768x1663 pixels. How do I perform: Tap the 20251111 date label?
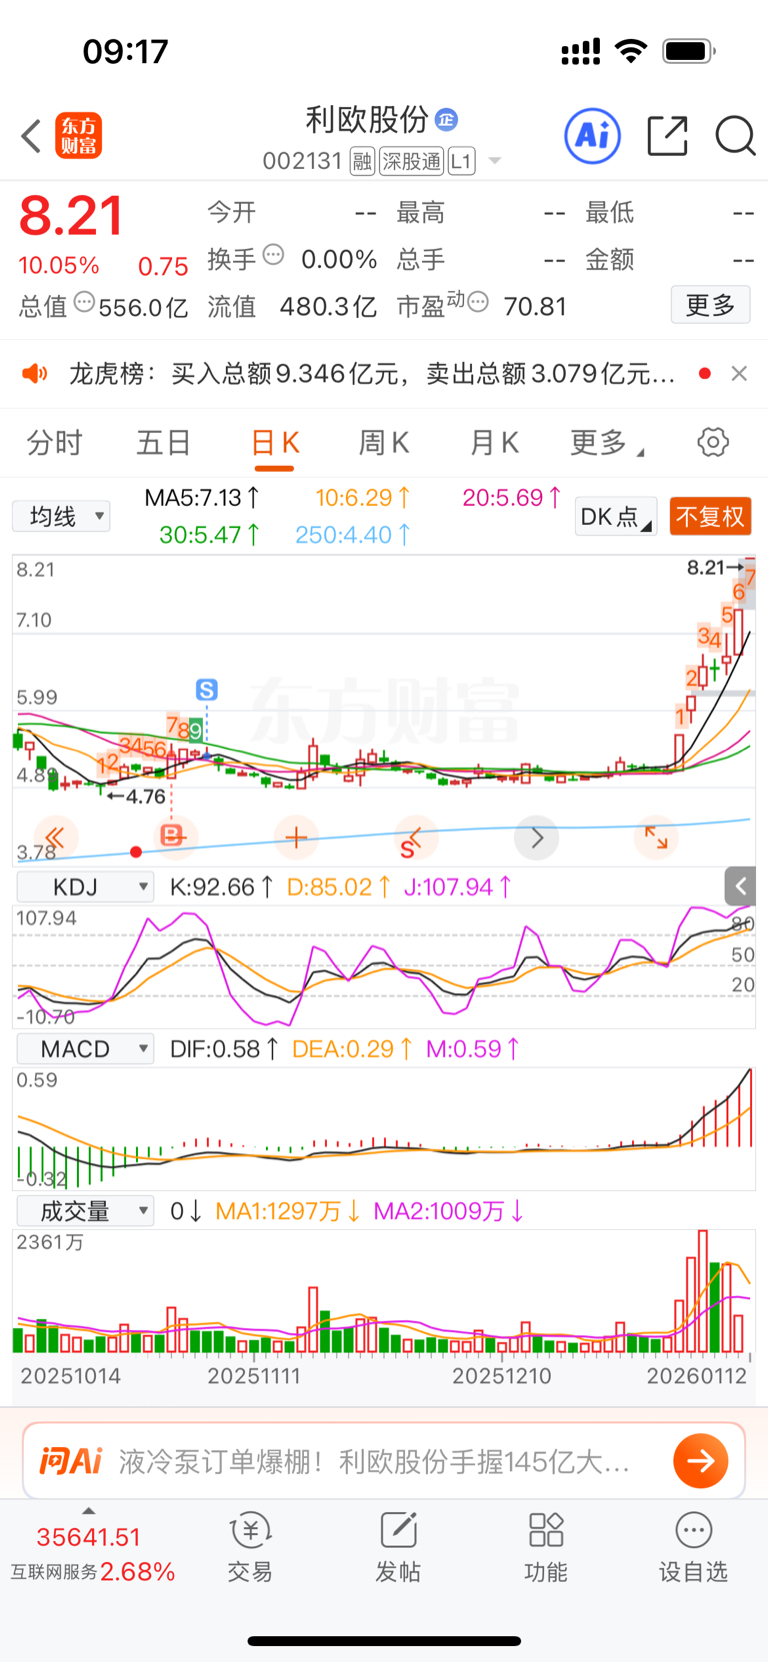[x=254, y=1376]
